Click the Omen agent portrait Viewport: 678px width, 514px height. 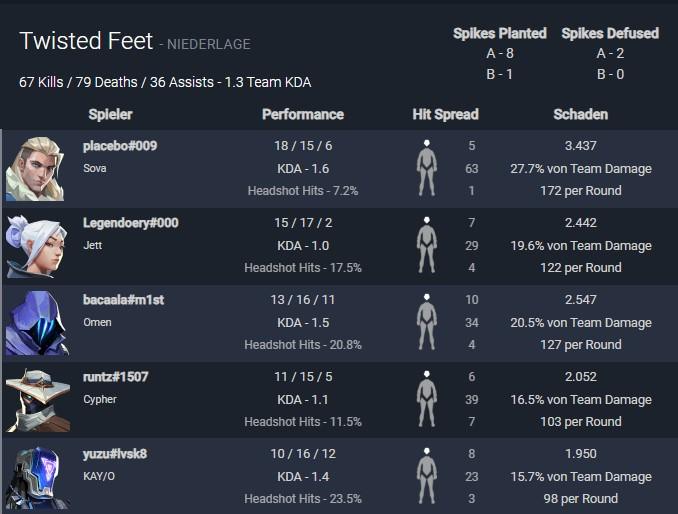pyautogui.click(x=36, y=323)
